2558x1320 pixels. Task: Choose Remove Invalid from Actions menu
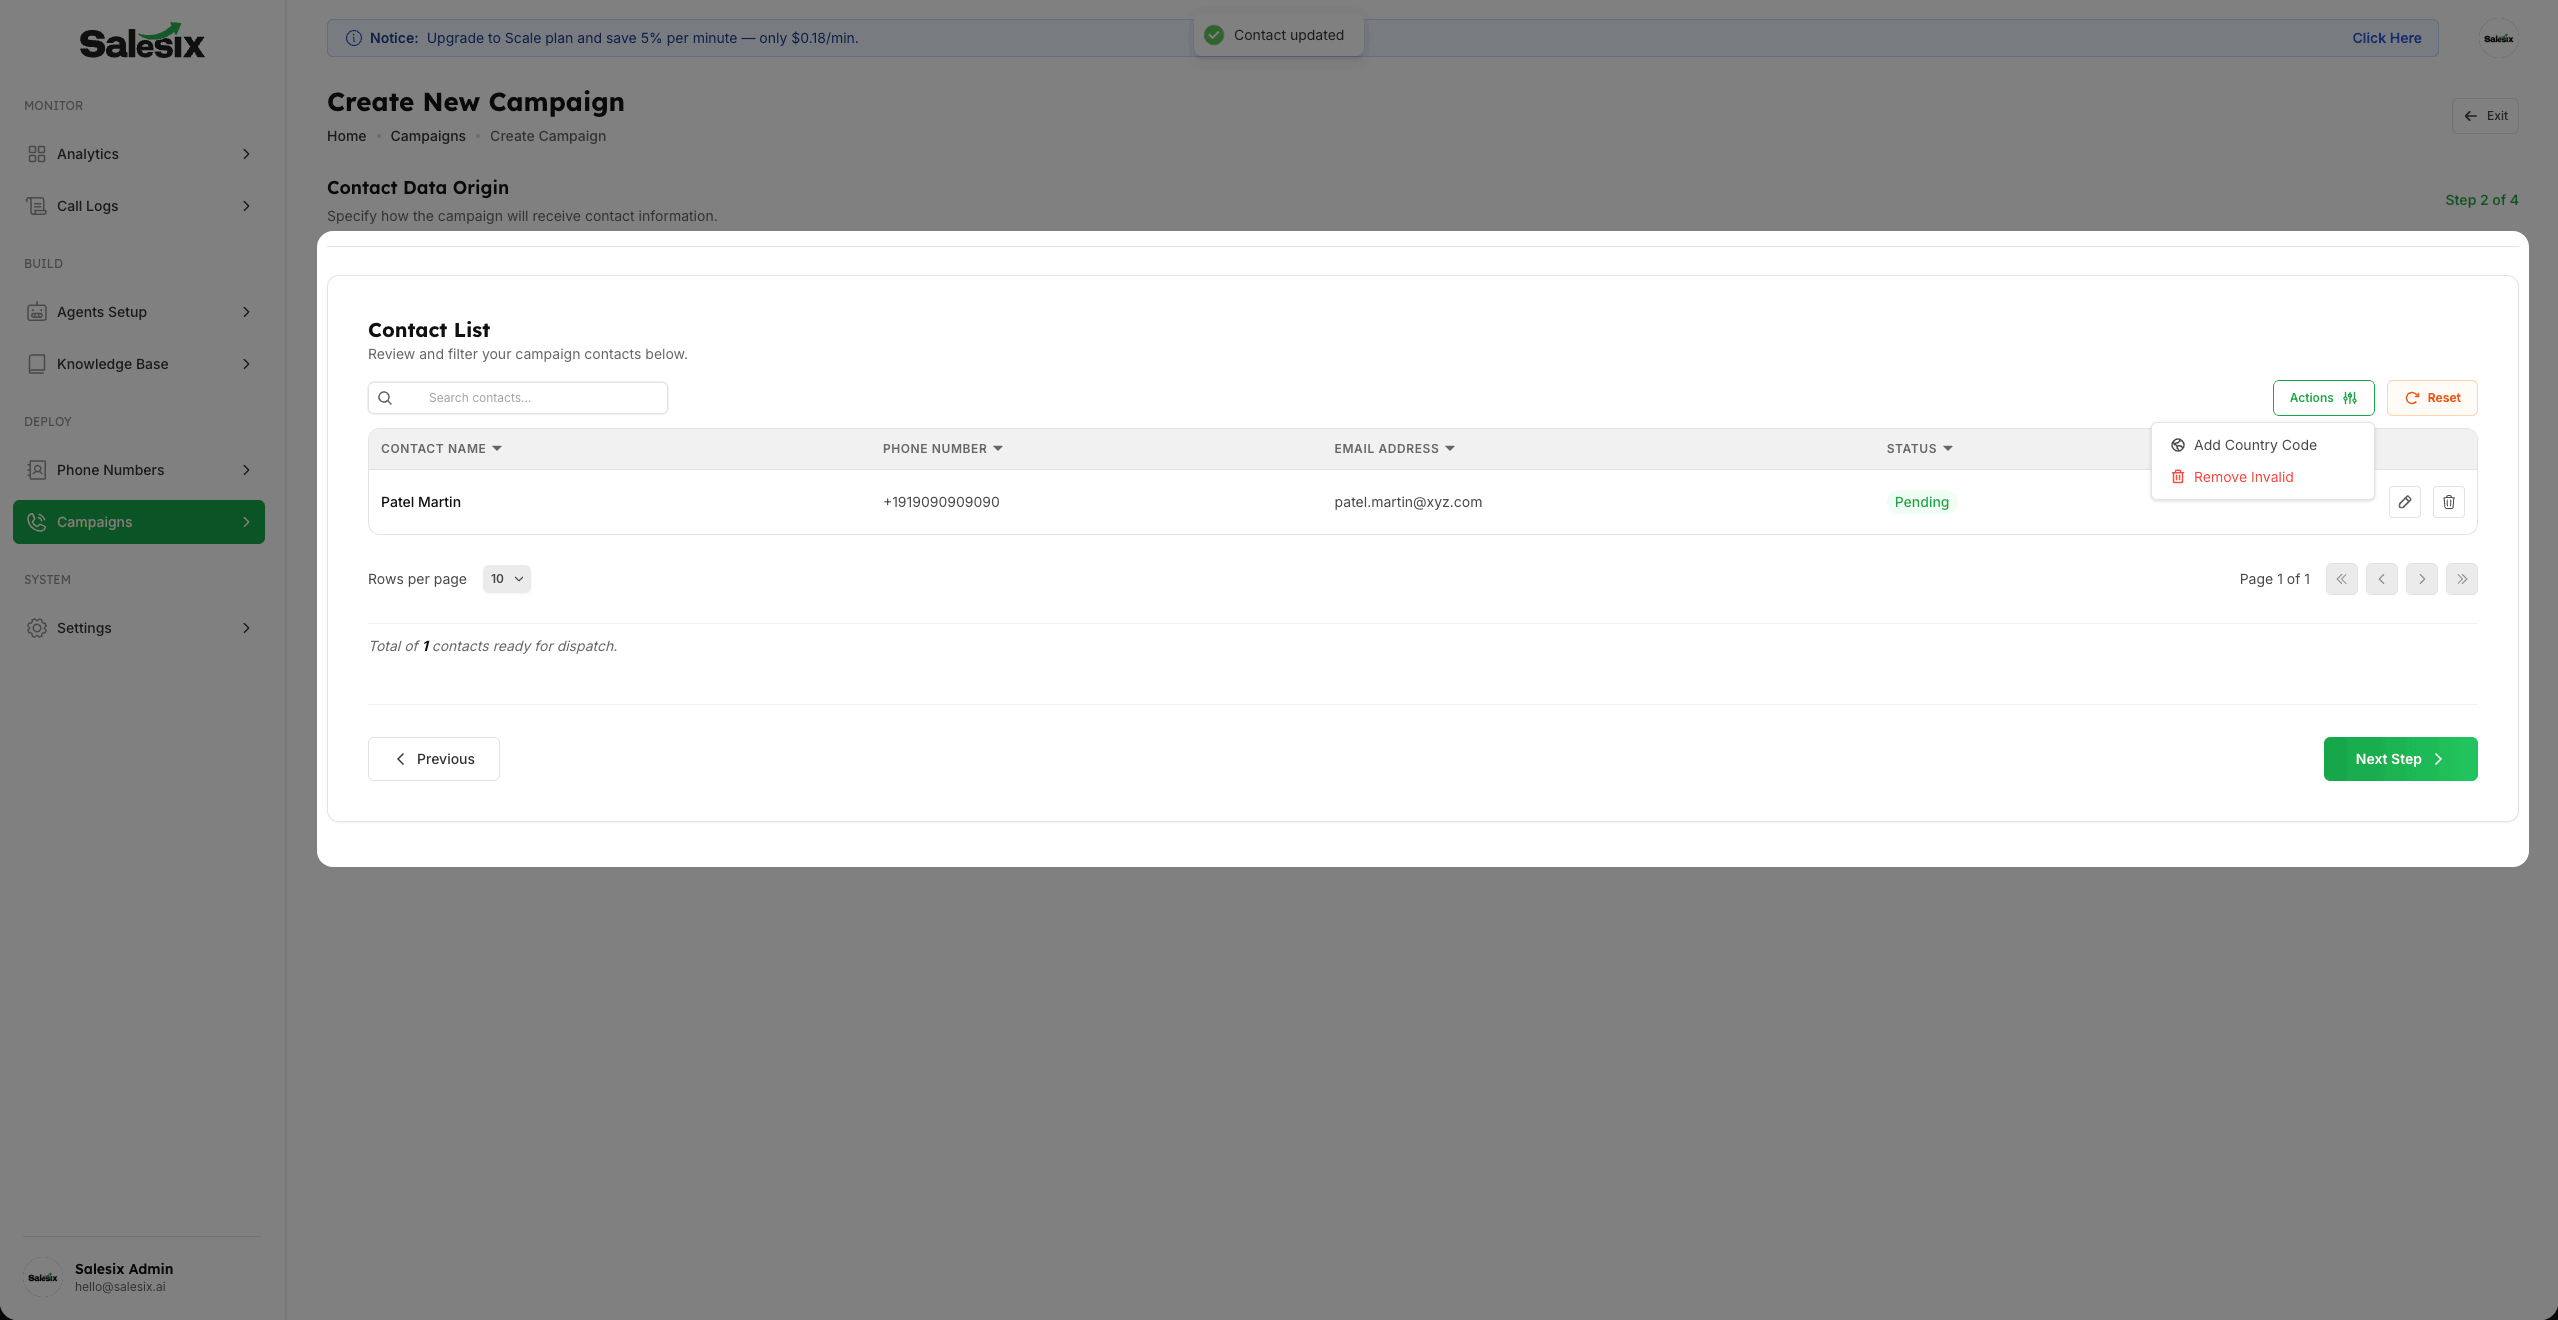pos(2242,477)
